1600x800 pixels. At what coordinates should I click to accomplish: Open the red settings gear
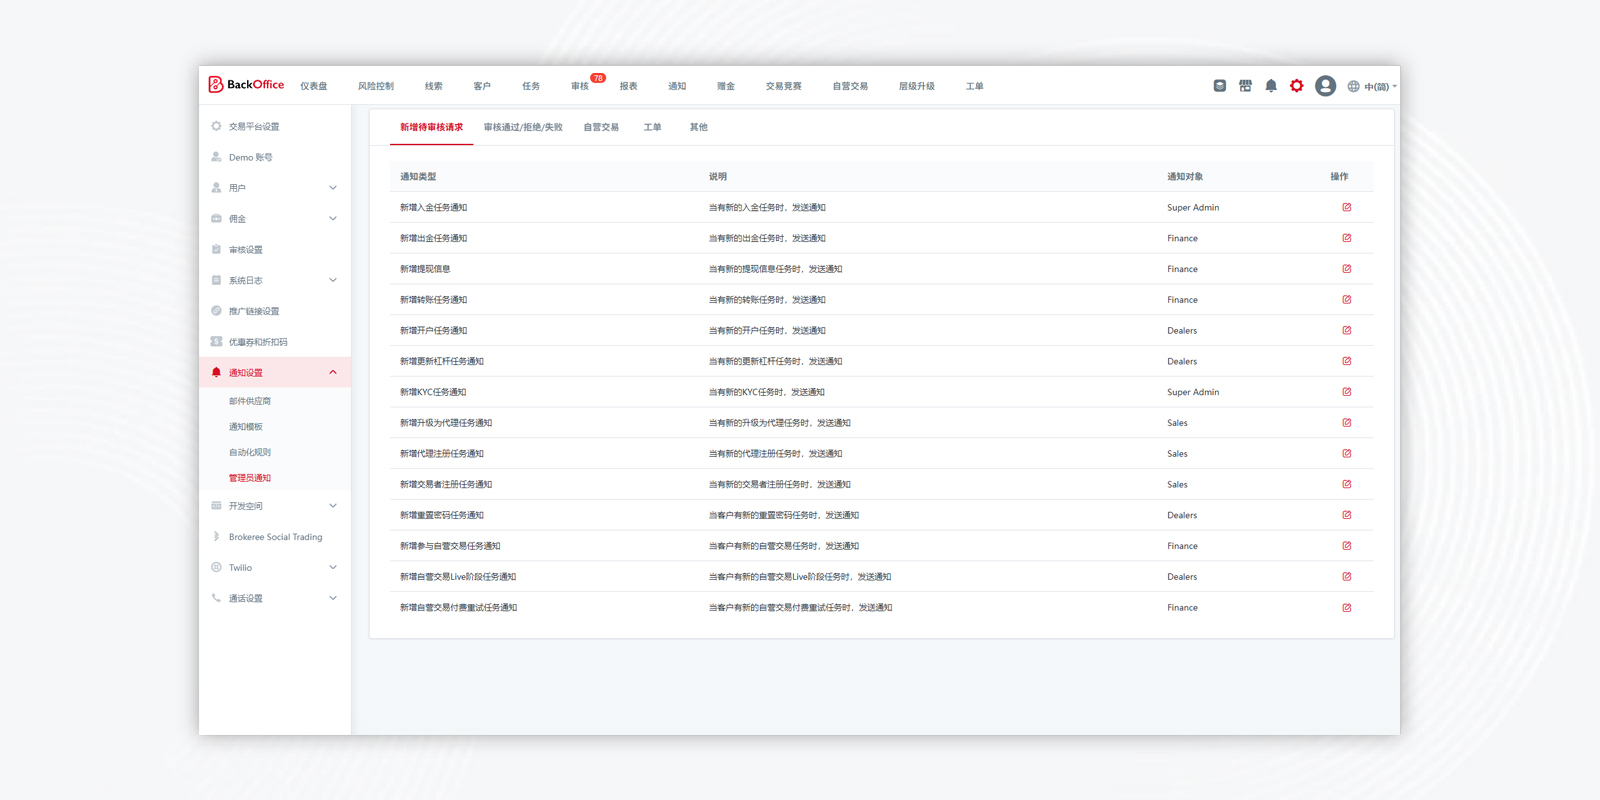click(x=1297, y=86)
